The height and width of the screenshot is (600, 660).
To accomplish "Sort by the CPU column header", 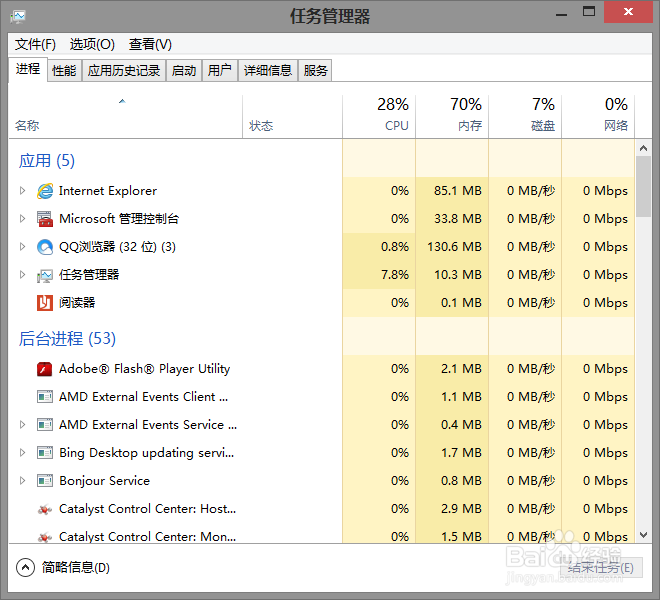I will click(x=379, y=117).
